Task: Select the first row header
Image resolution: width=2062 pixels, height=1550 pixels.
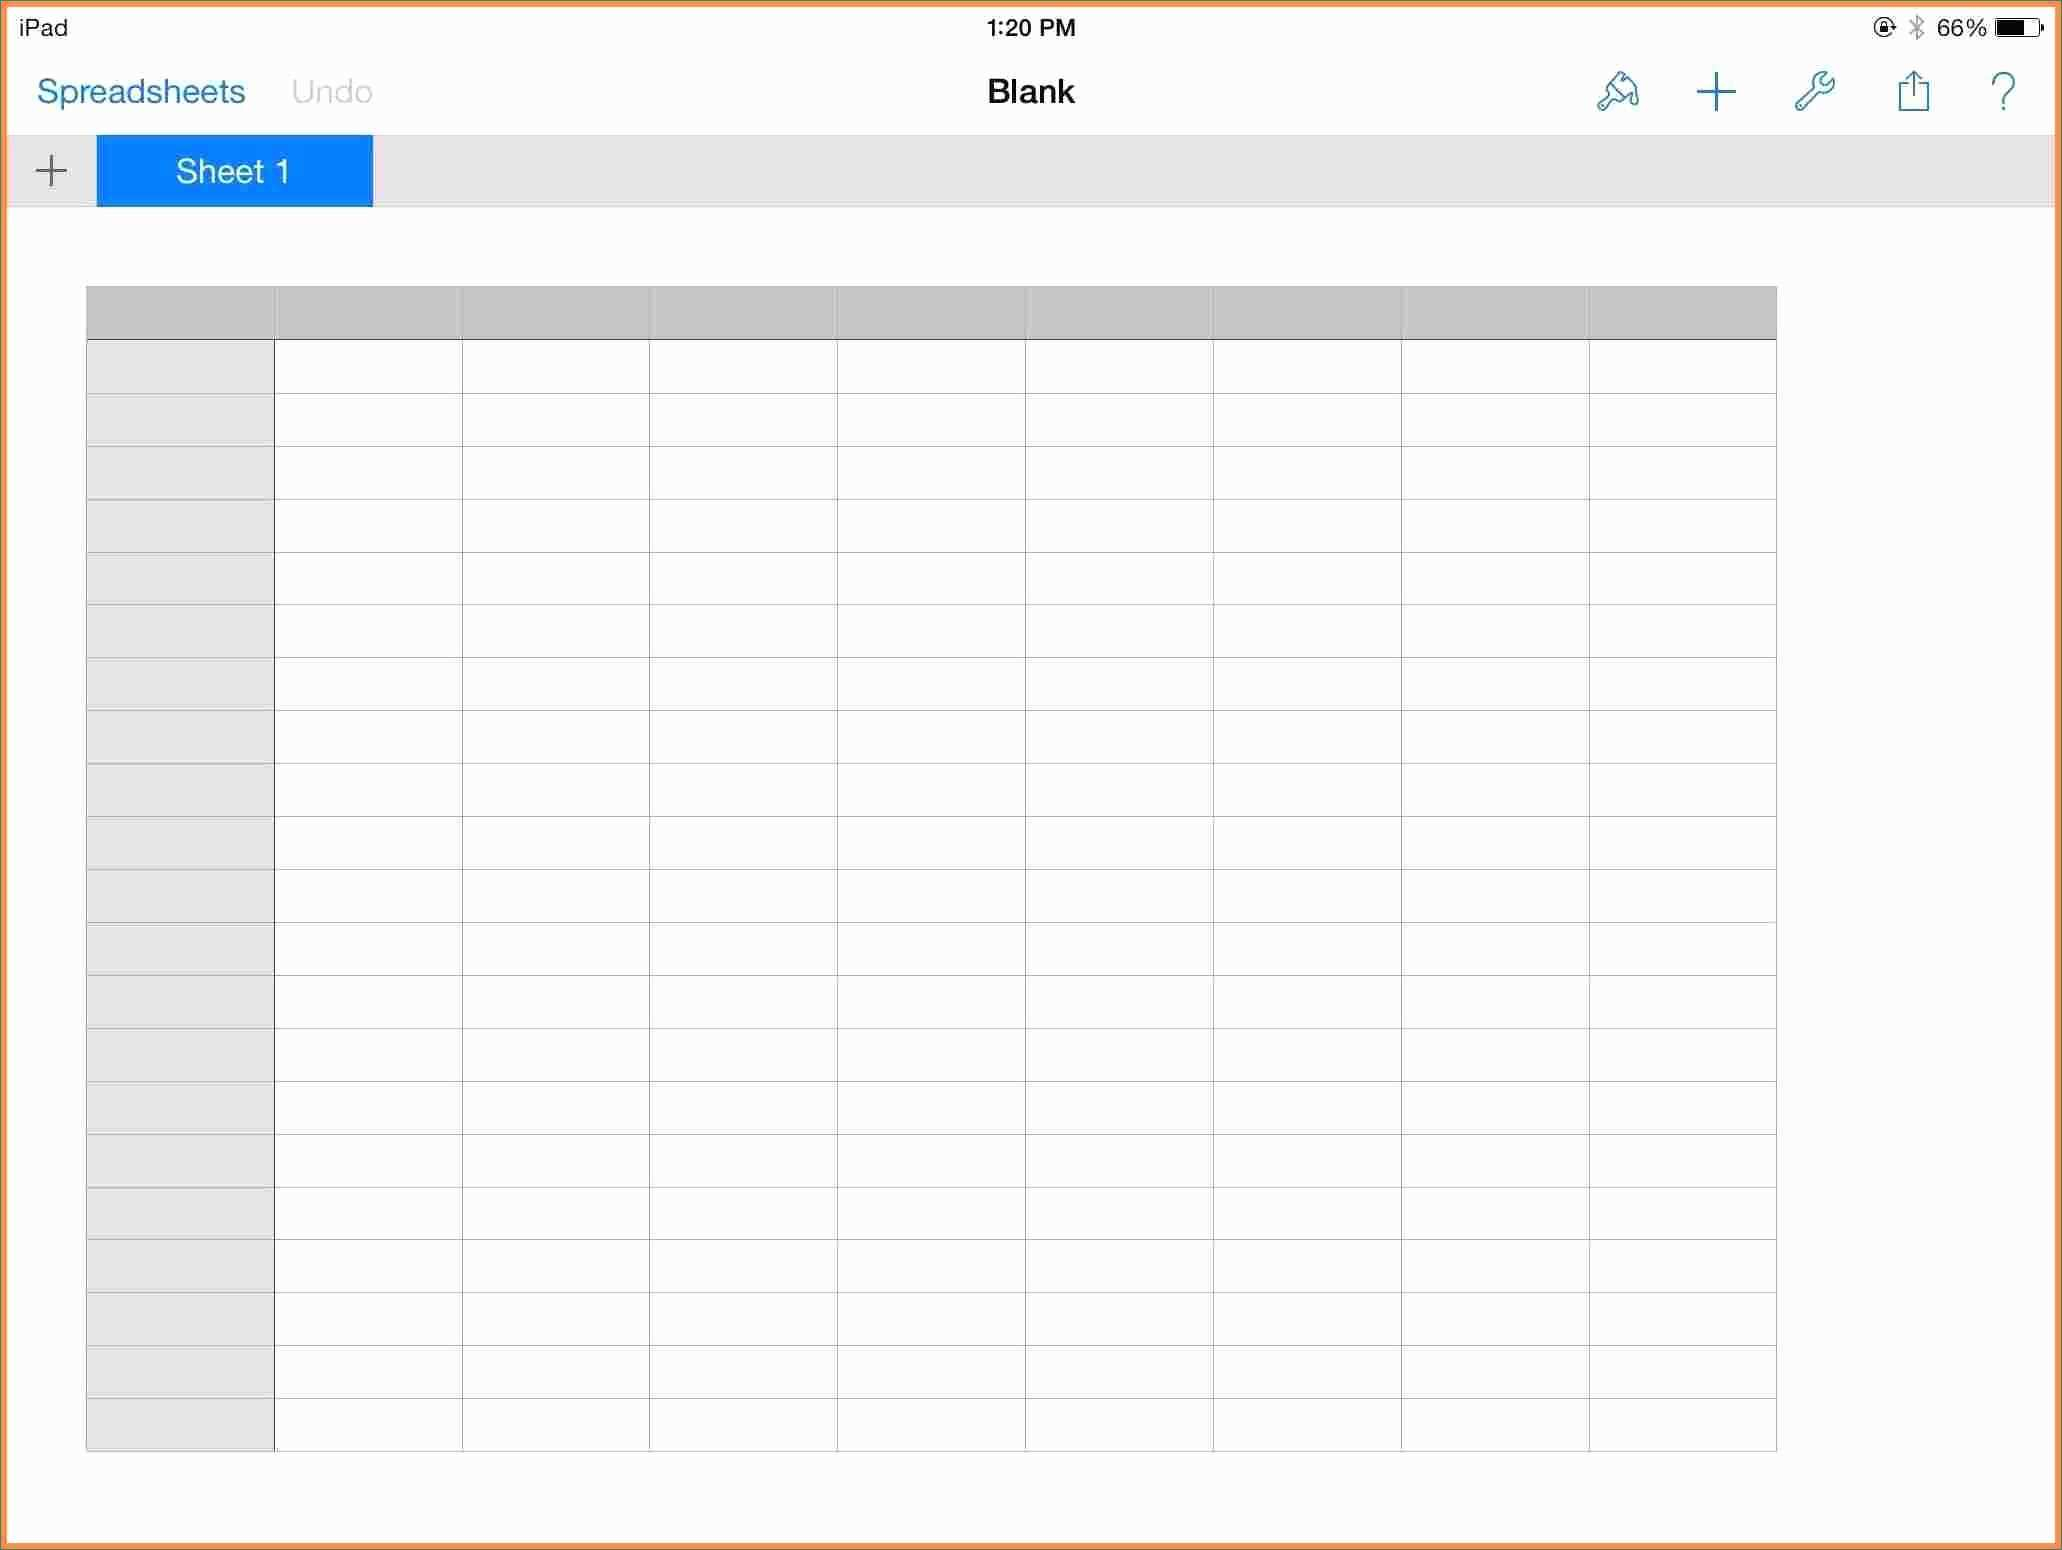Action: 180,367
